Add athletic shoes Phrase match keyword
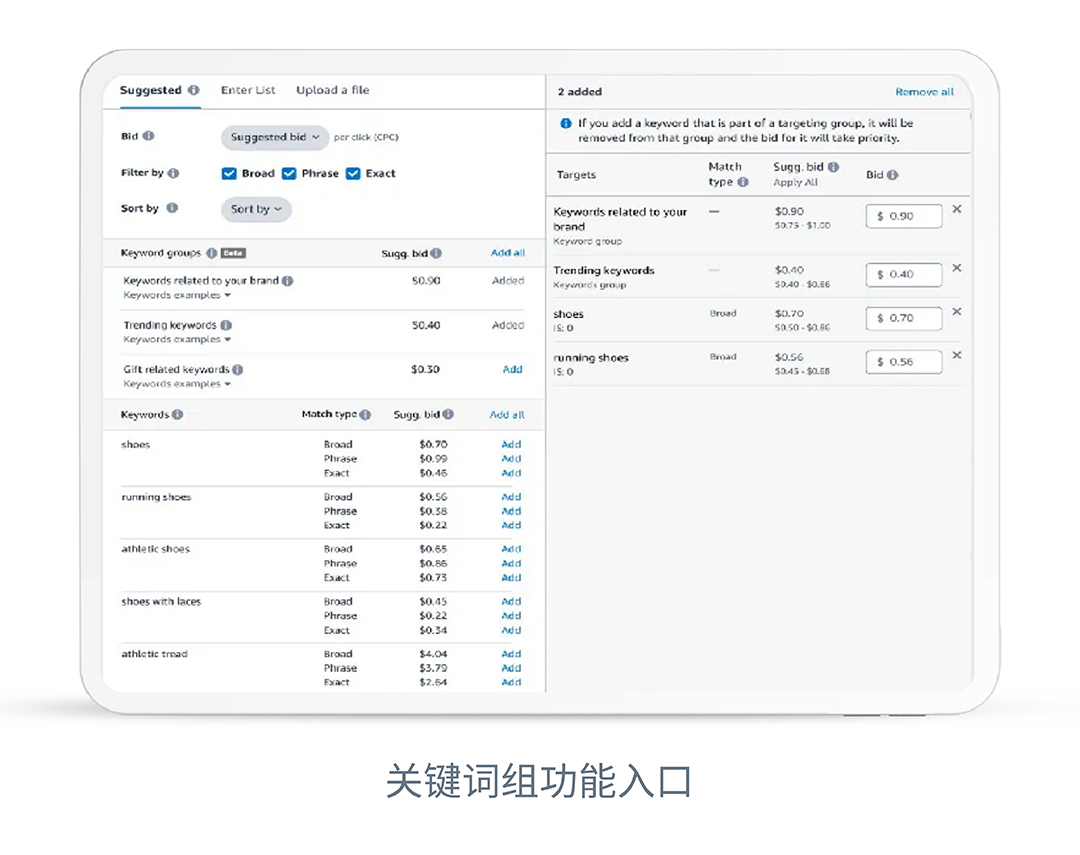The height and width of the screenshot is (855, 1080). click(511, 564)
